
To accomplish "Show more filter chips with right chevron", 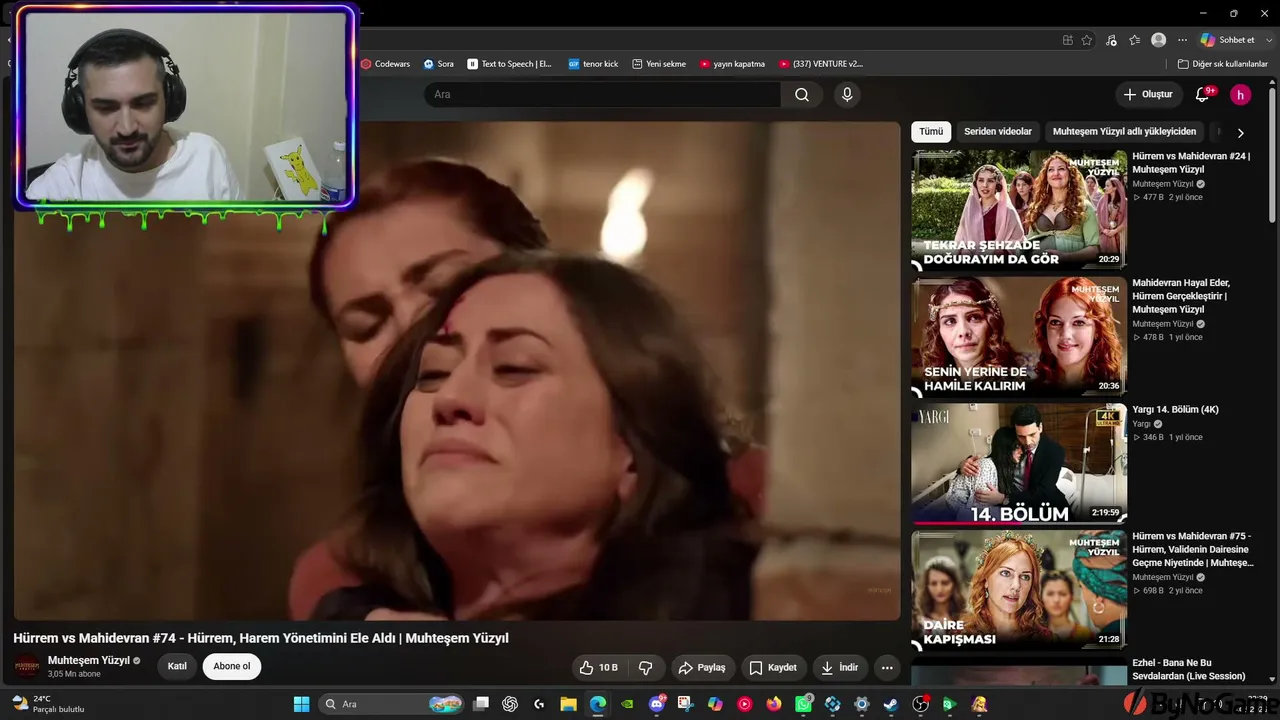I will coord(1241,132).
